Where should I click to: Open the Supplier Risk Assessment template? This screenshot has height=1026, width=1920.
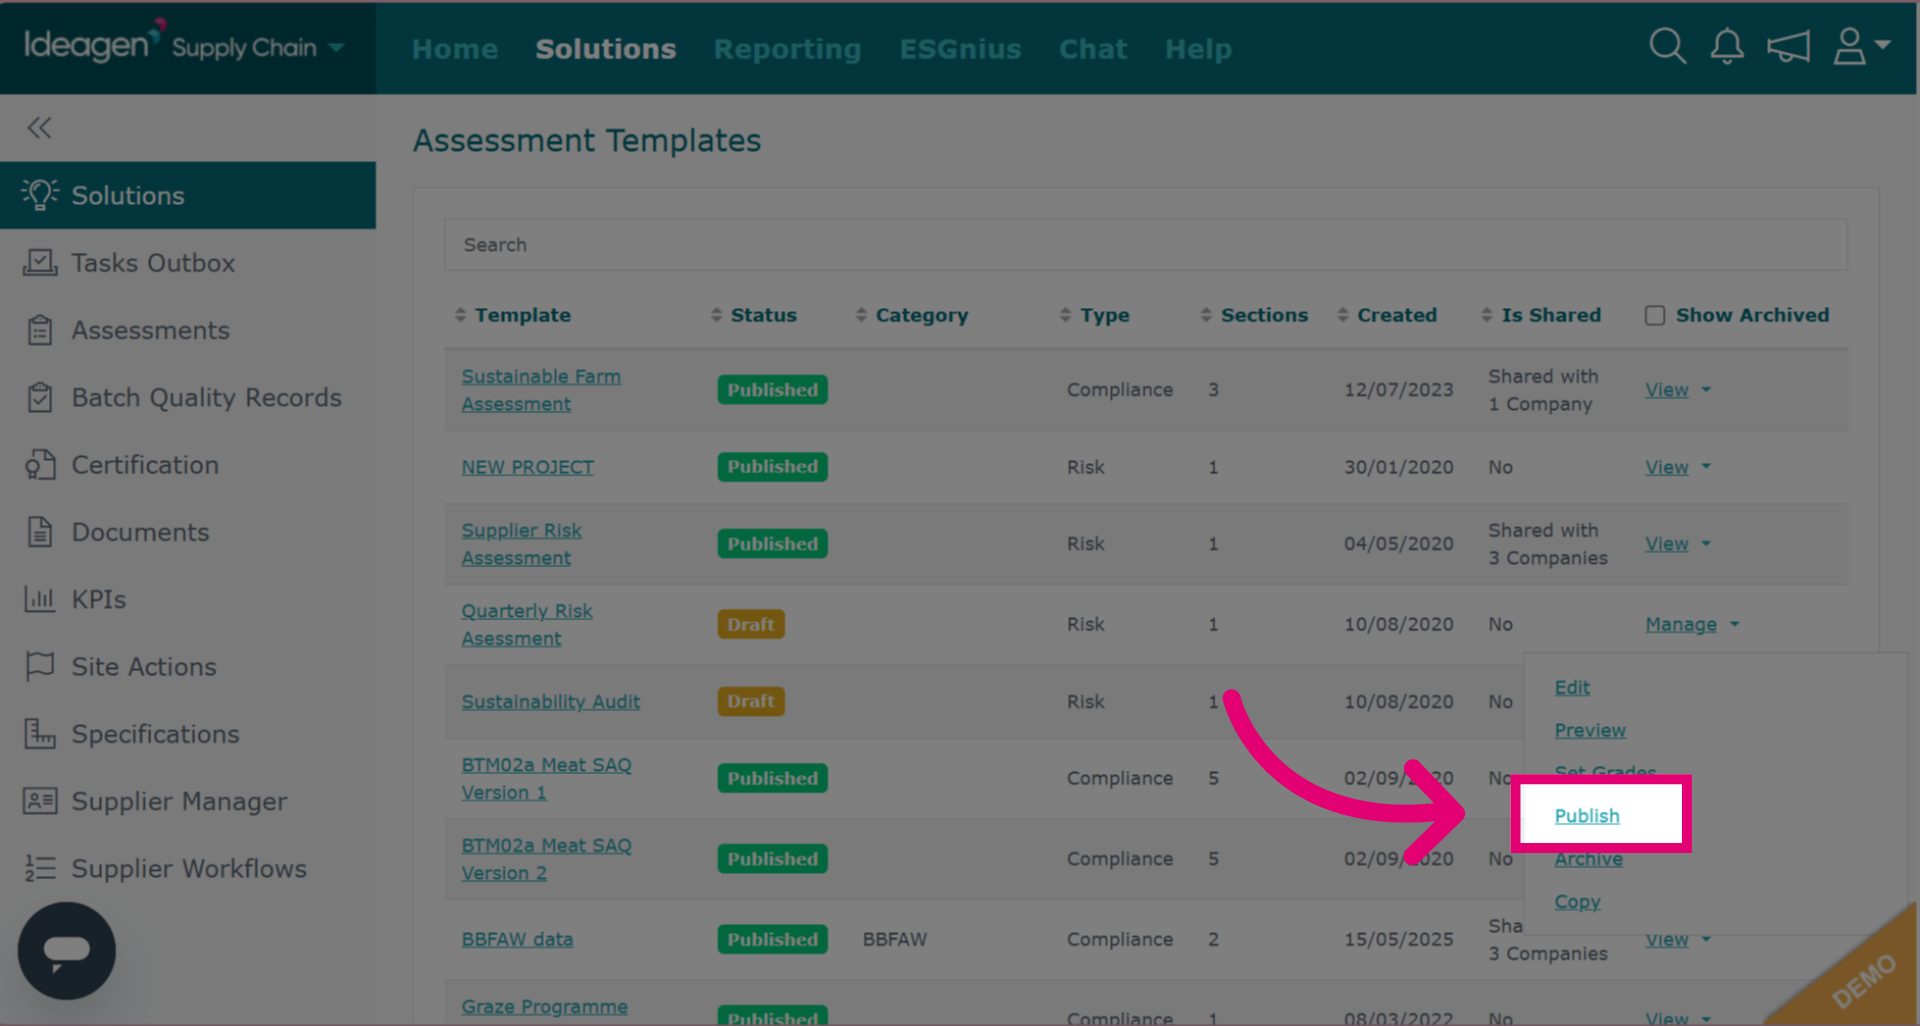[x=521, y=544]
